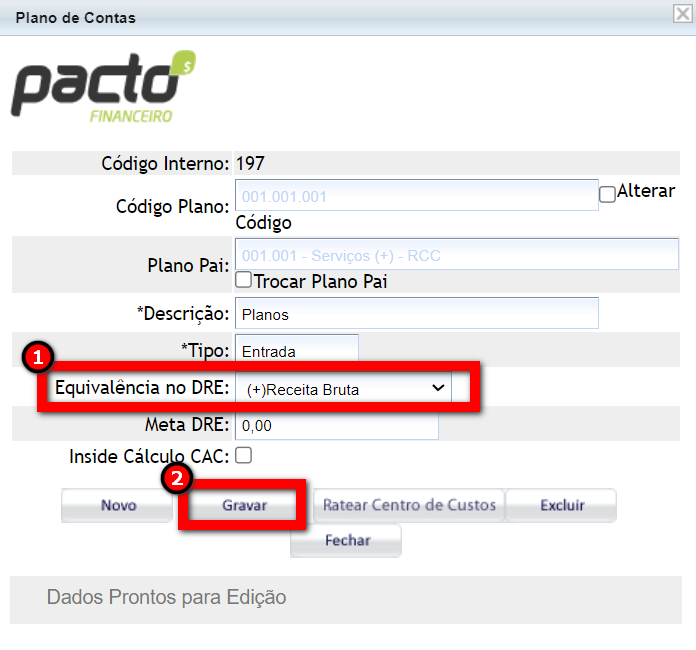Check the Trocar Plano Pai box
The width and height of the screenshot is (696, 650).
243,281
